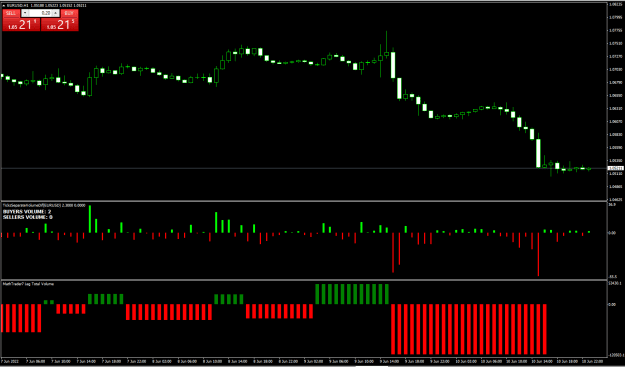Decrease lot size with the down arrow

(24, 13)
